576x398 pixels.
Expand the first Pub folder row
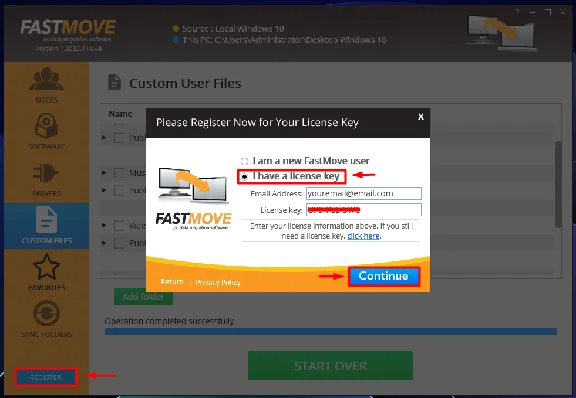104,137
